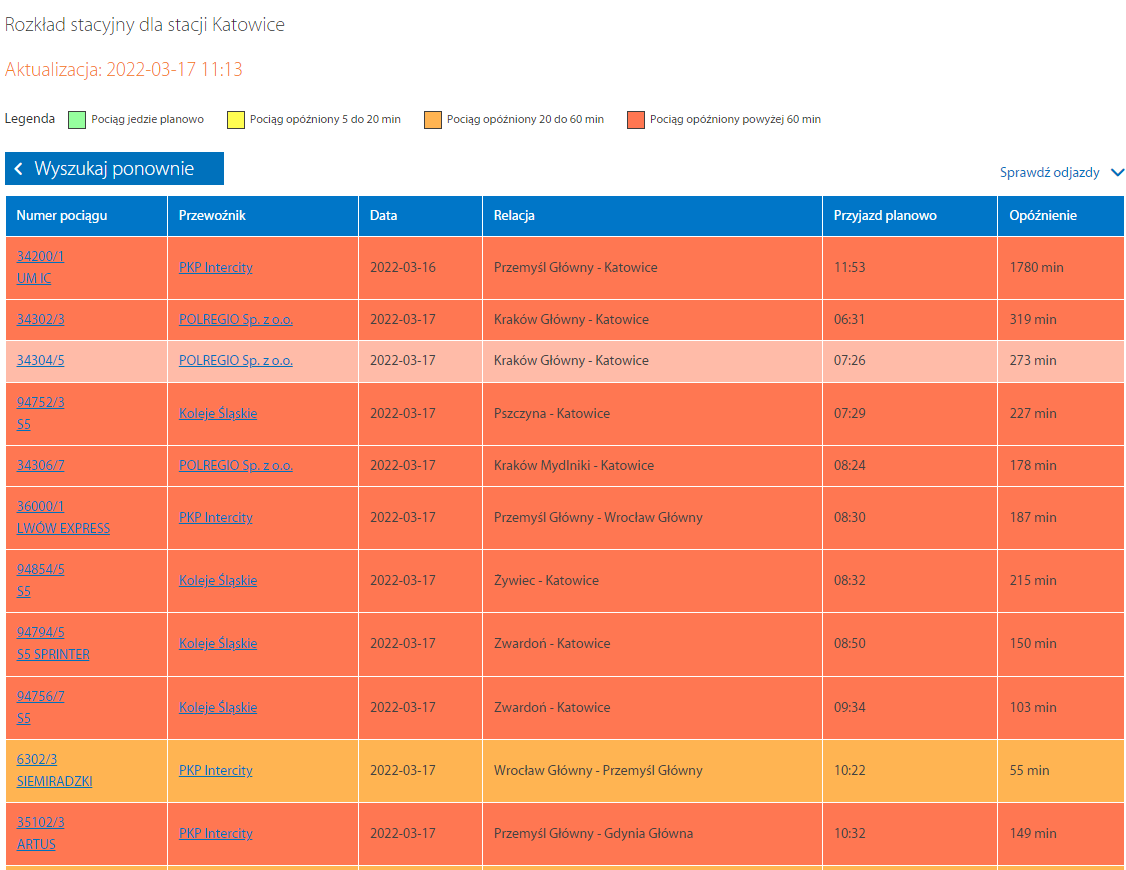
Task: Click the red over 60 min legend swatch
Action: point(636,120)
